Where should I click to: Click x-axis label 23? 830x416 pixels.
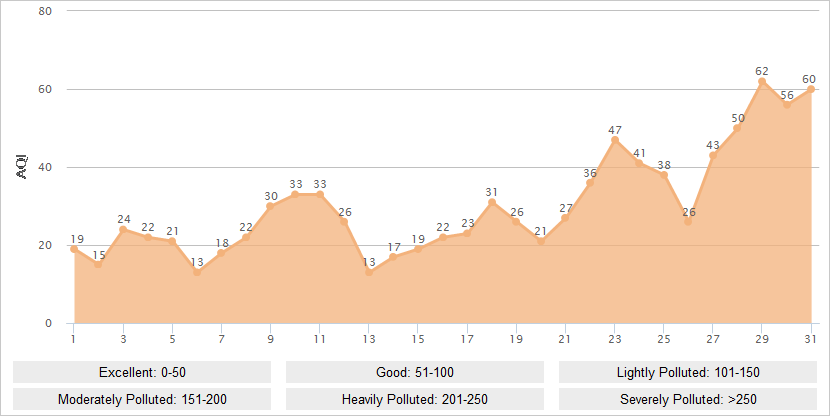[615, 339]
